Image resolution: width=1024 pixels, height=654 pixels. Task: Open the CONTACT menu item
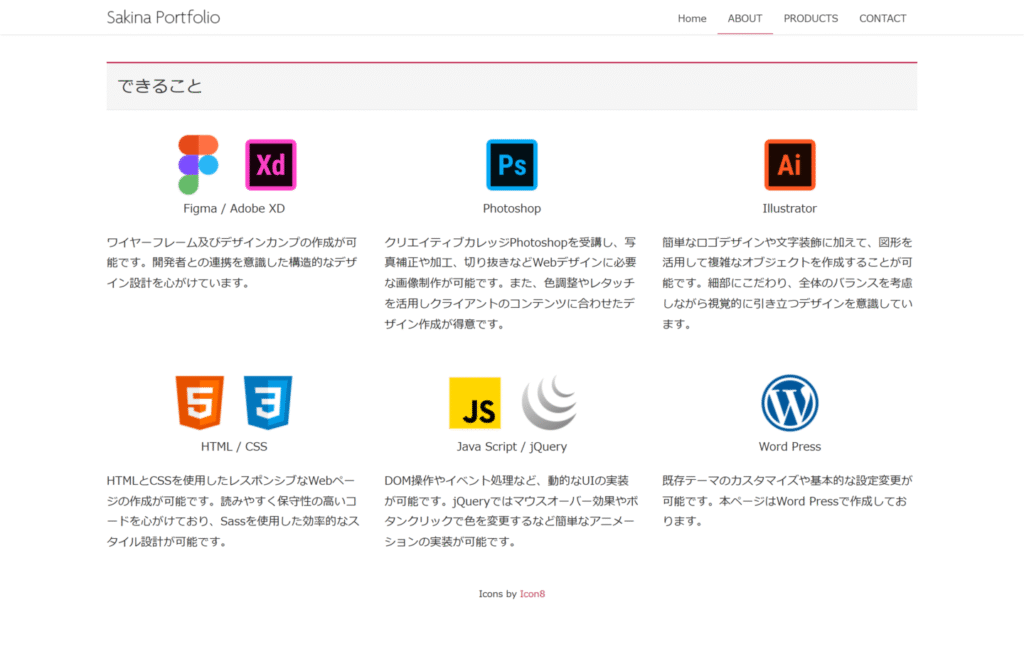(x=882, y=18)
